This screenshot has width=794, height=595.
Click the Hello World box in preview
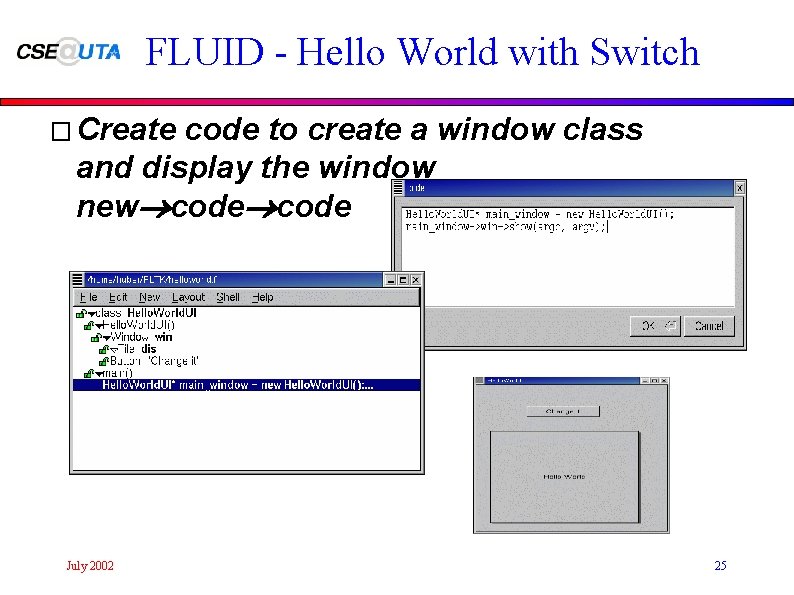(565, 477)
